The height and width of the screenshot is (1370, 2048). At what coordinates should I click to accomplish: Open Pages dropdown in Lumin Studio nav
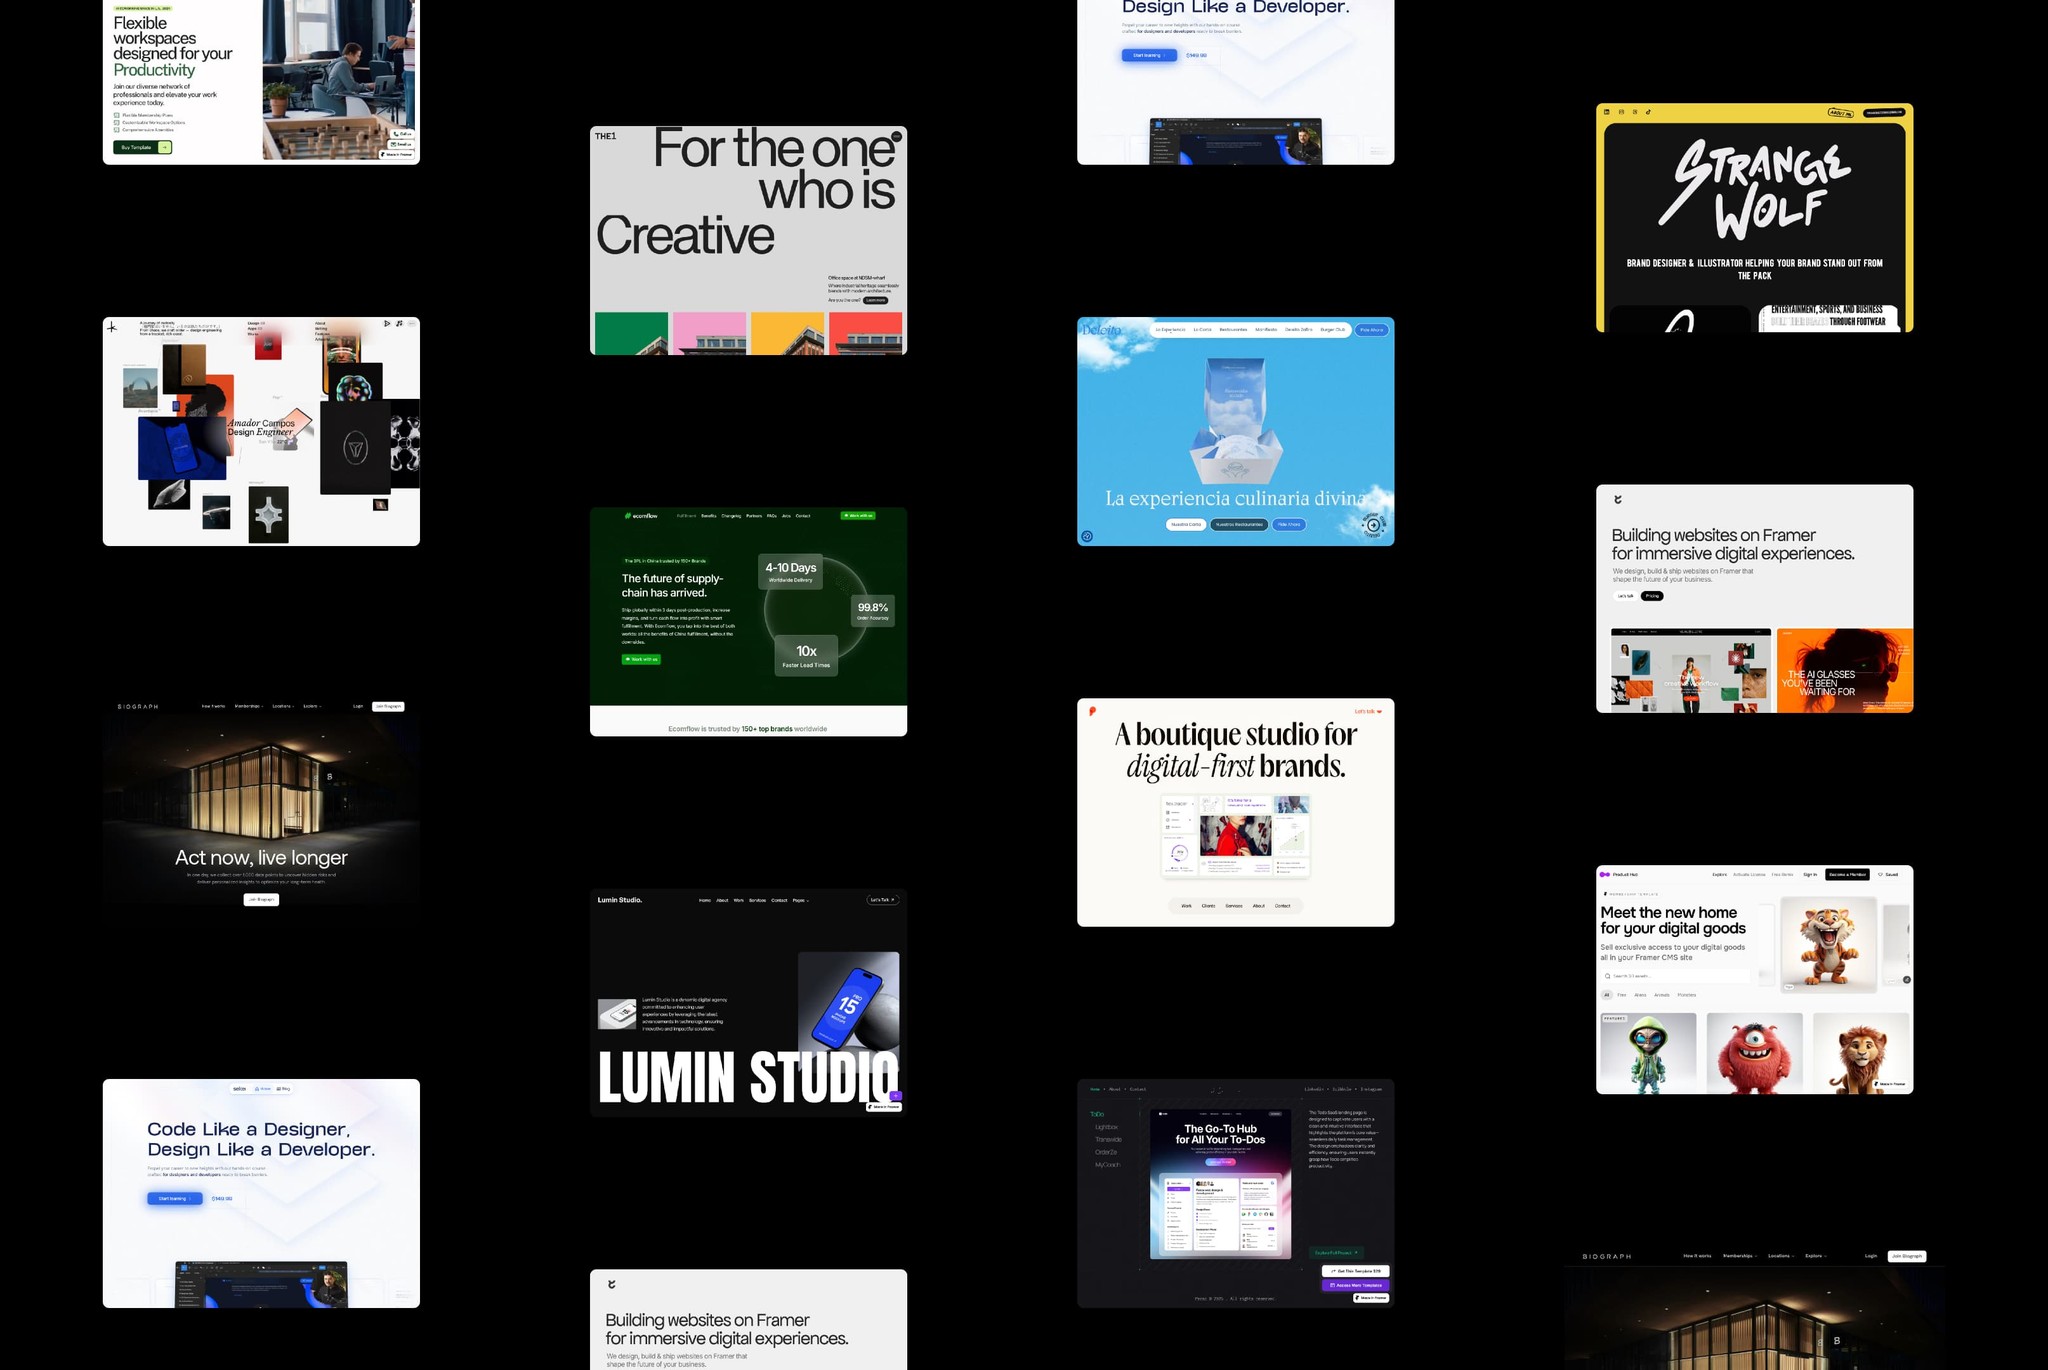coord(800,900)
